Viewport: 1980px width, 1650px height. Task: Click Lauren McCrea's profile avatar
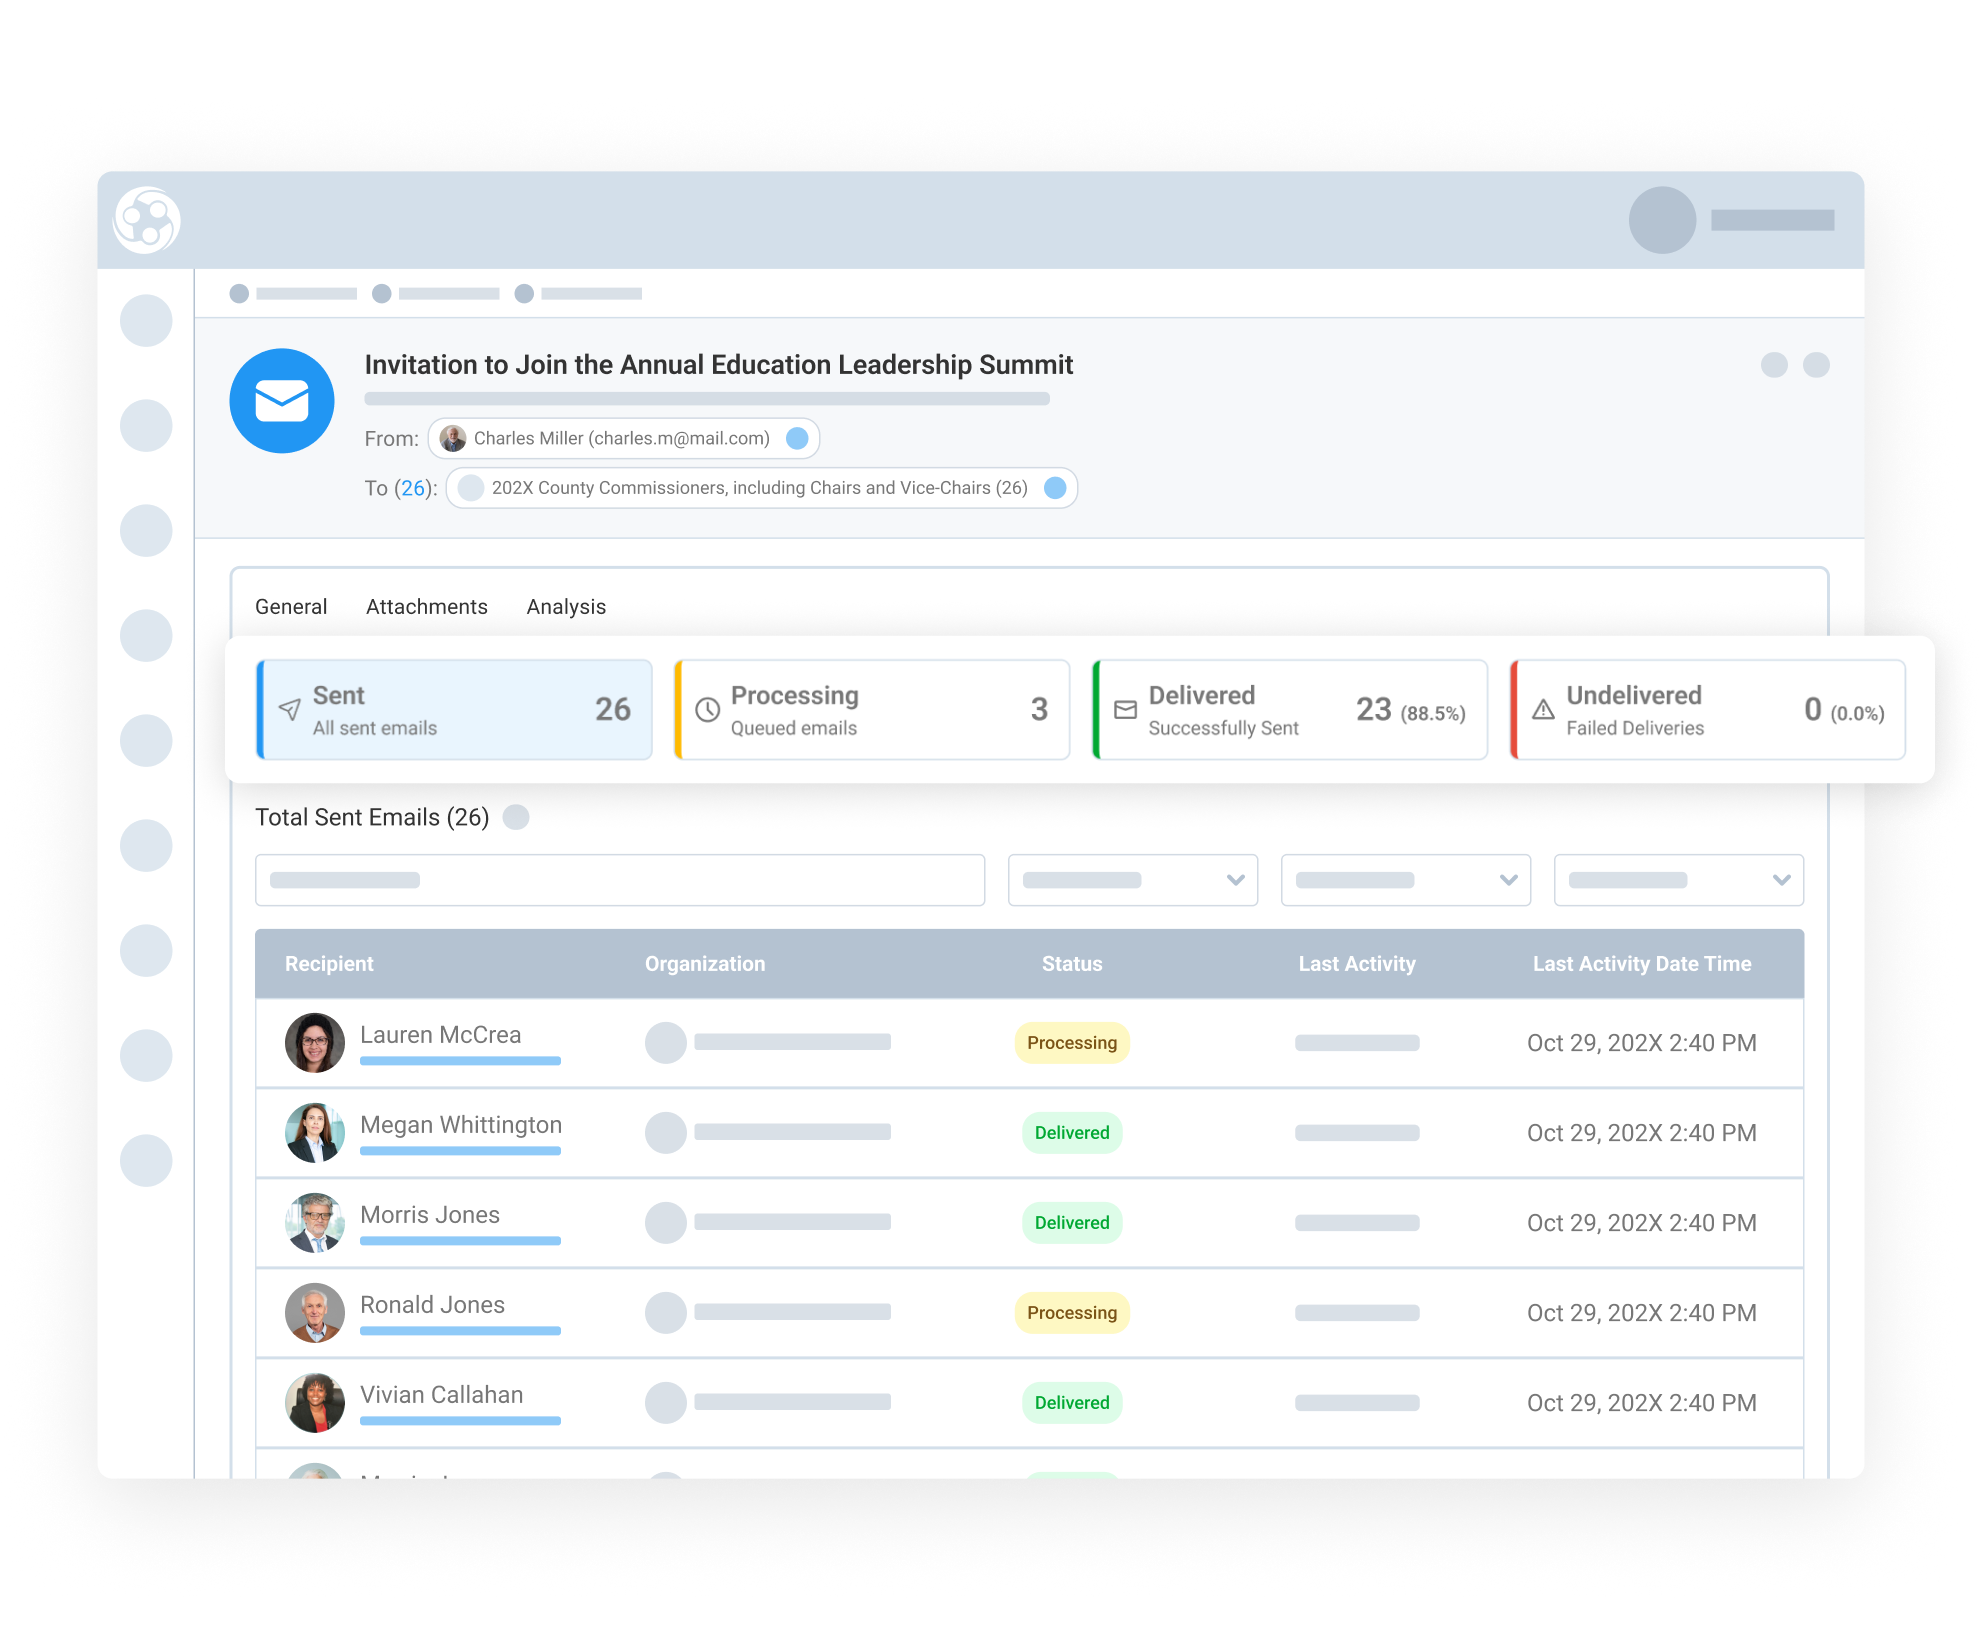(x=314, y=1042)
